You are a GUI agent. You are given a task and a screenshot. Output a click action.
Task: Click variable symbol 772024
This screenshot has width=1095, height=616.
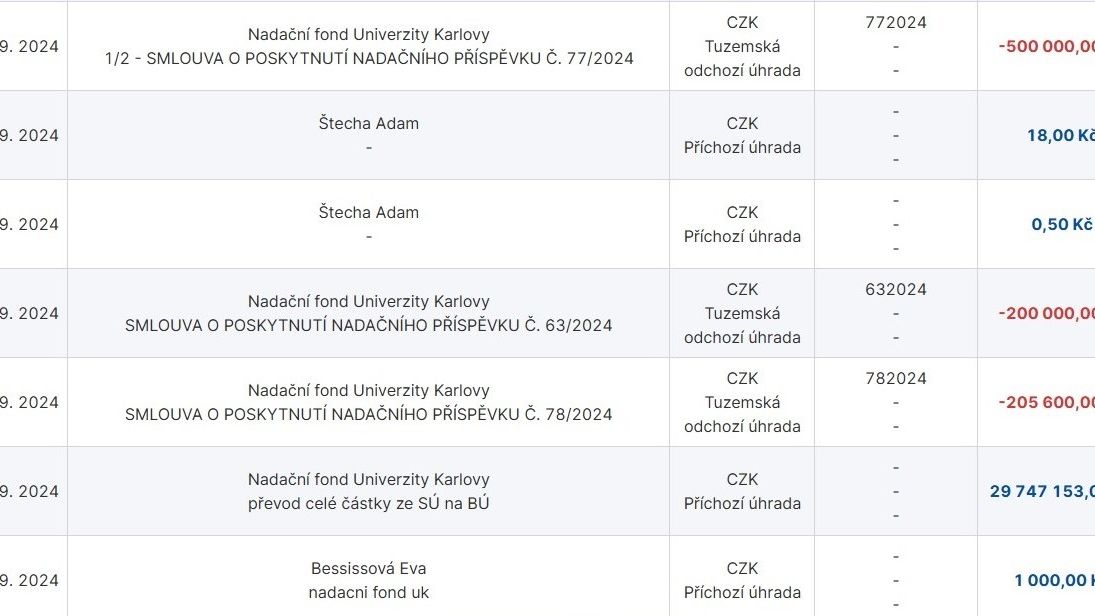(x=896, y=22)
